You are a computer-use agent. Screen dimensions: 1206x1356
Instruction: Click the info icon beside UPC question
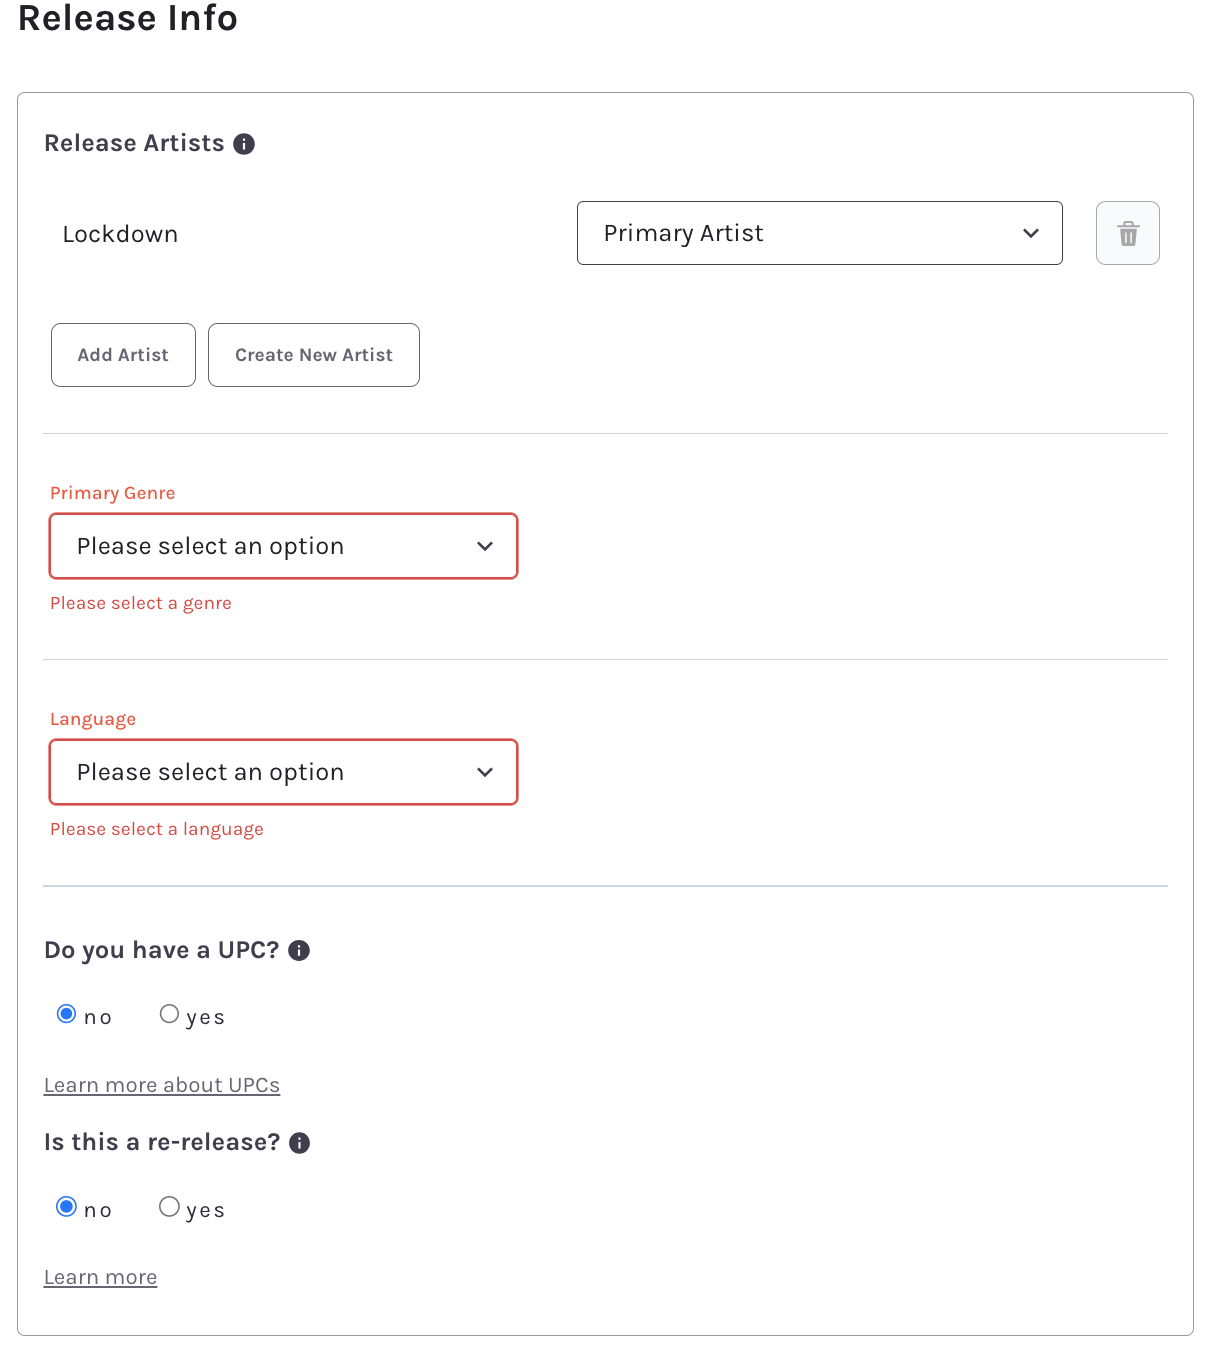coord(299,950)
